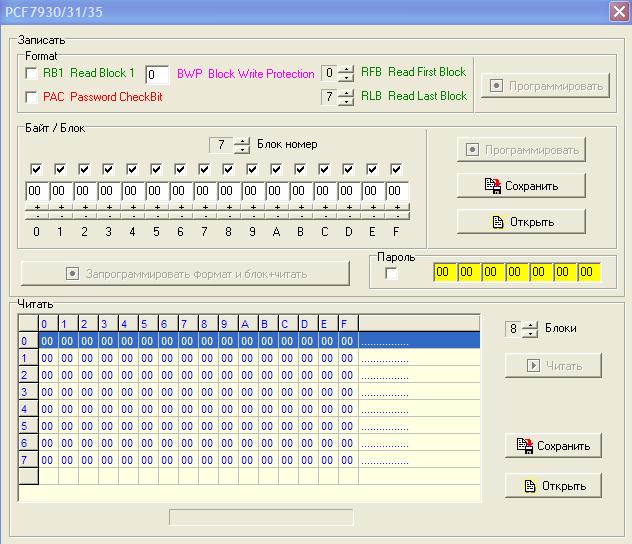Click cell row 2 column 0 in read table

(48, 375)
